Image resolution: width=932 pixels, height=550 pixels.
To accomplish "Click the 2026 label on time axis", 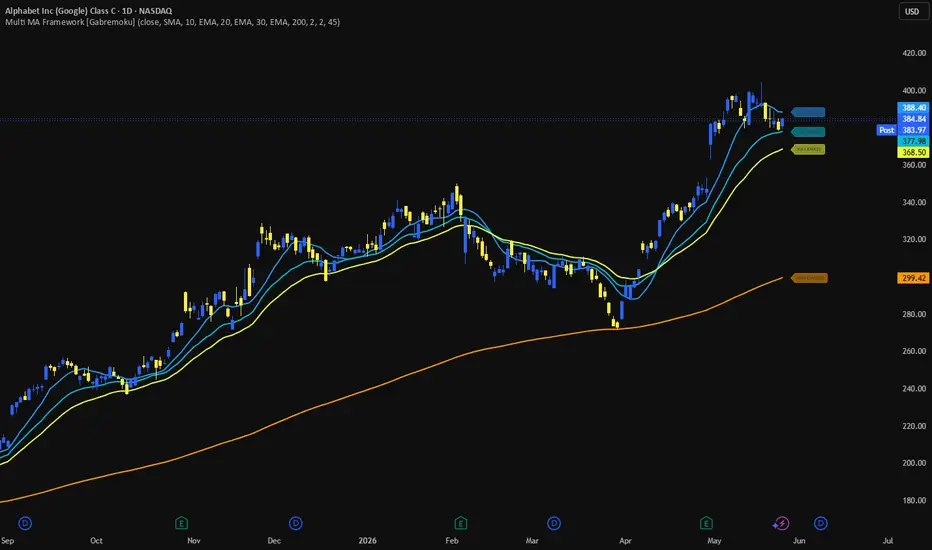I will click(367, 540).
